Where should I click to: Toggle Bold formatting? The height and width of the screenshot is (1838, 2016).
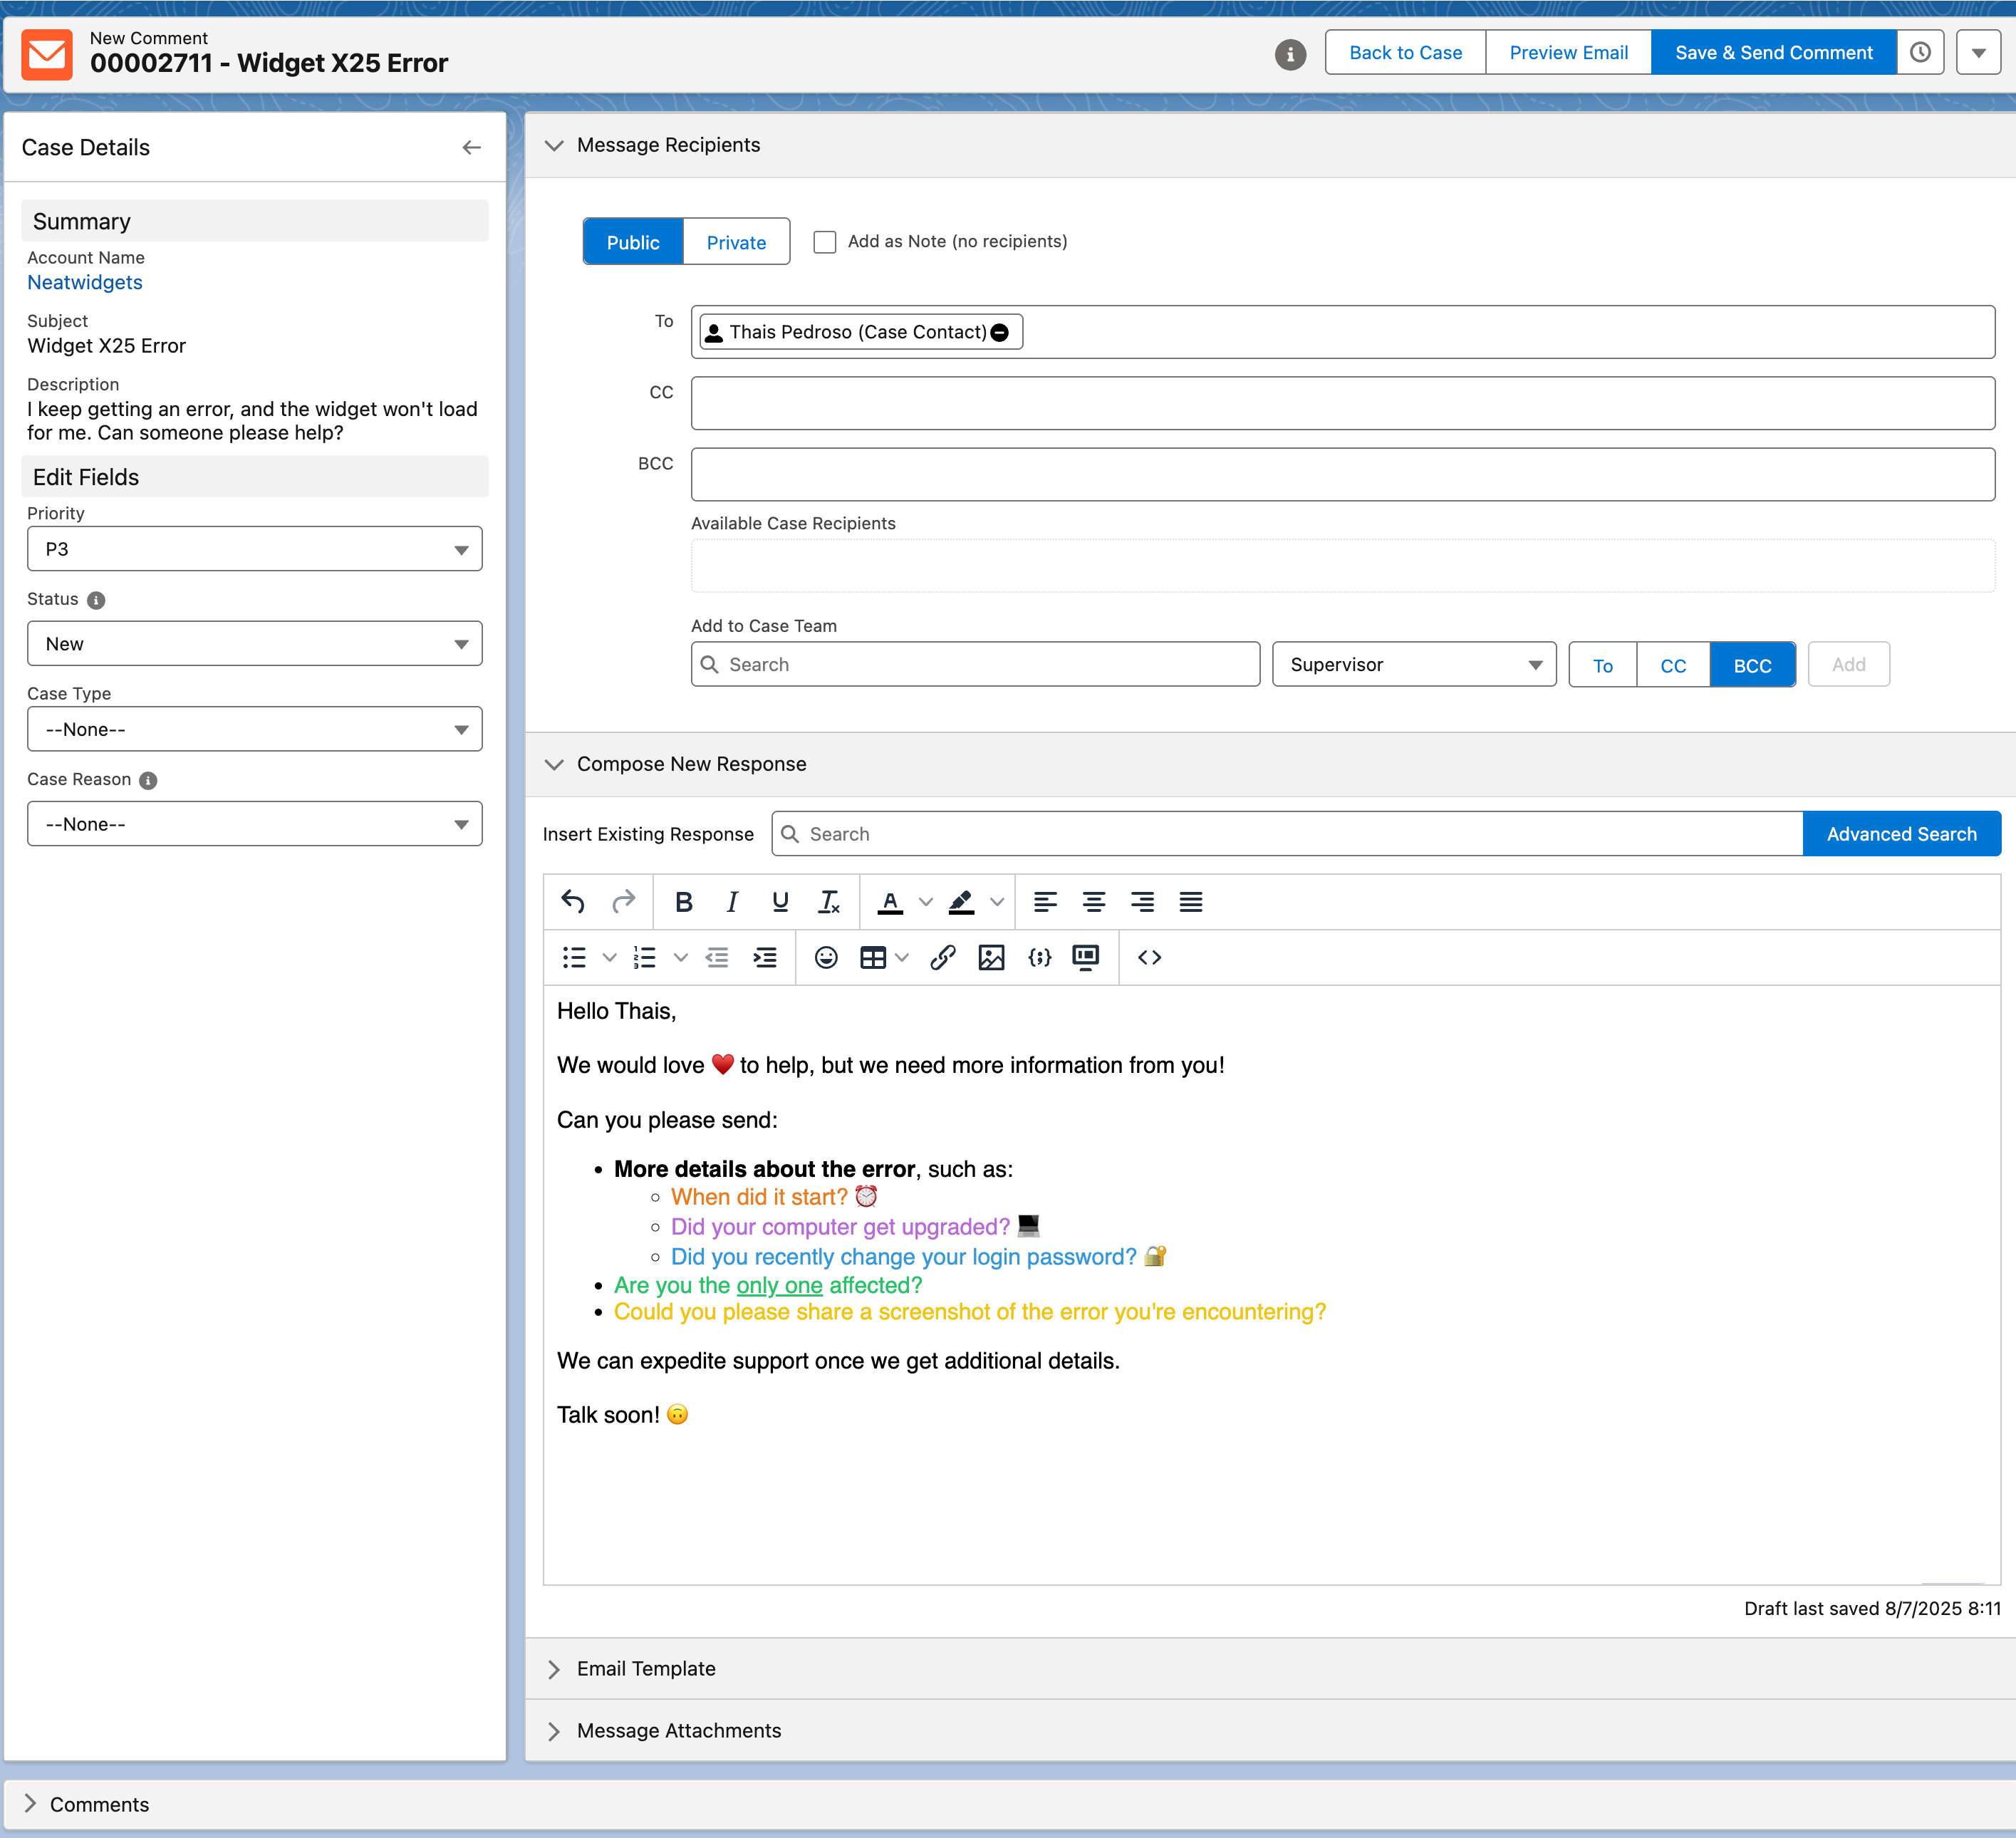coord(683,902)
